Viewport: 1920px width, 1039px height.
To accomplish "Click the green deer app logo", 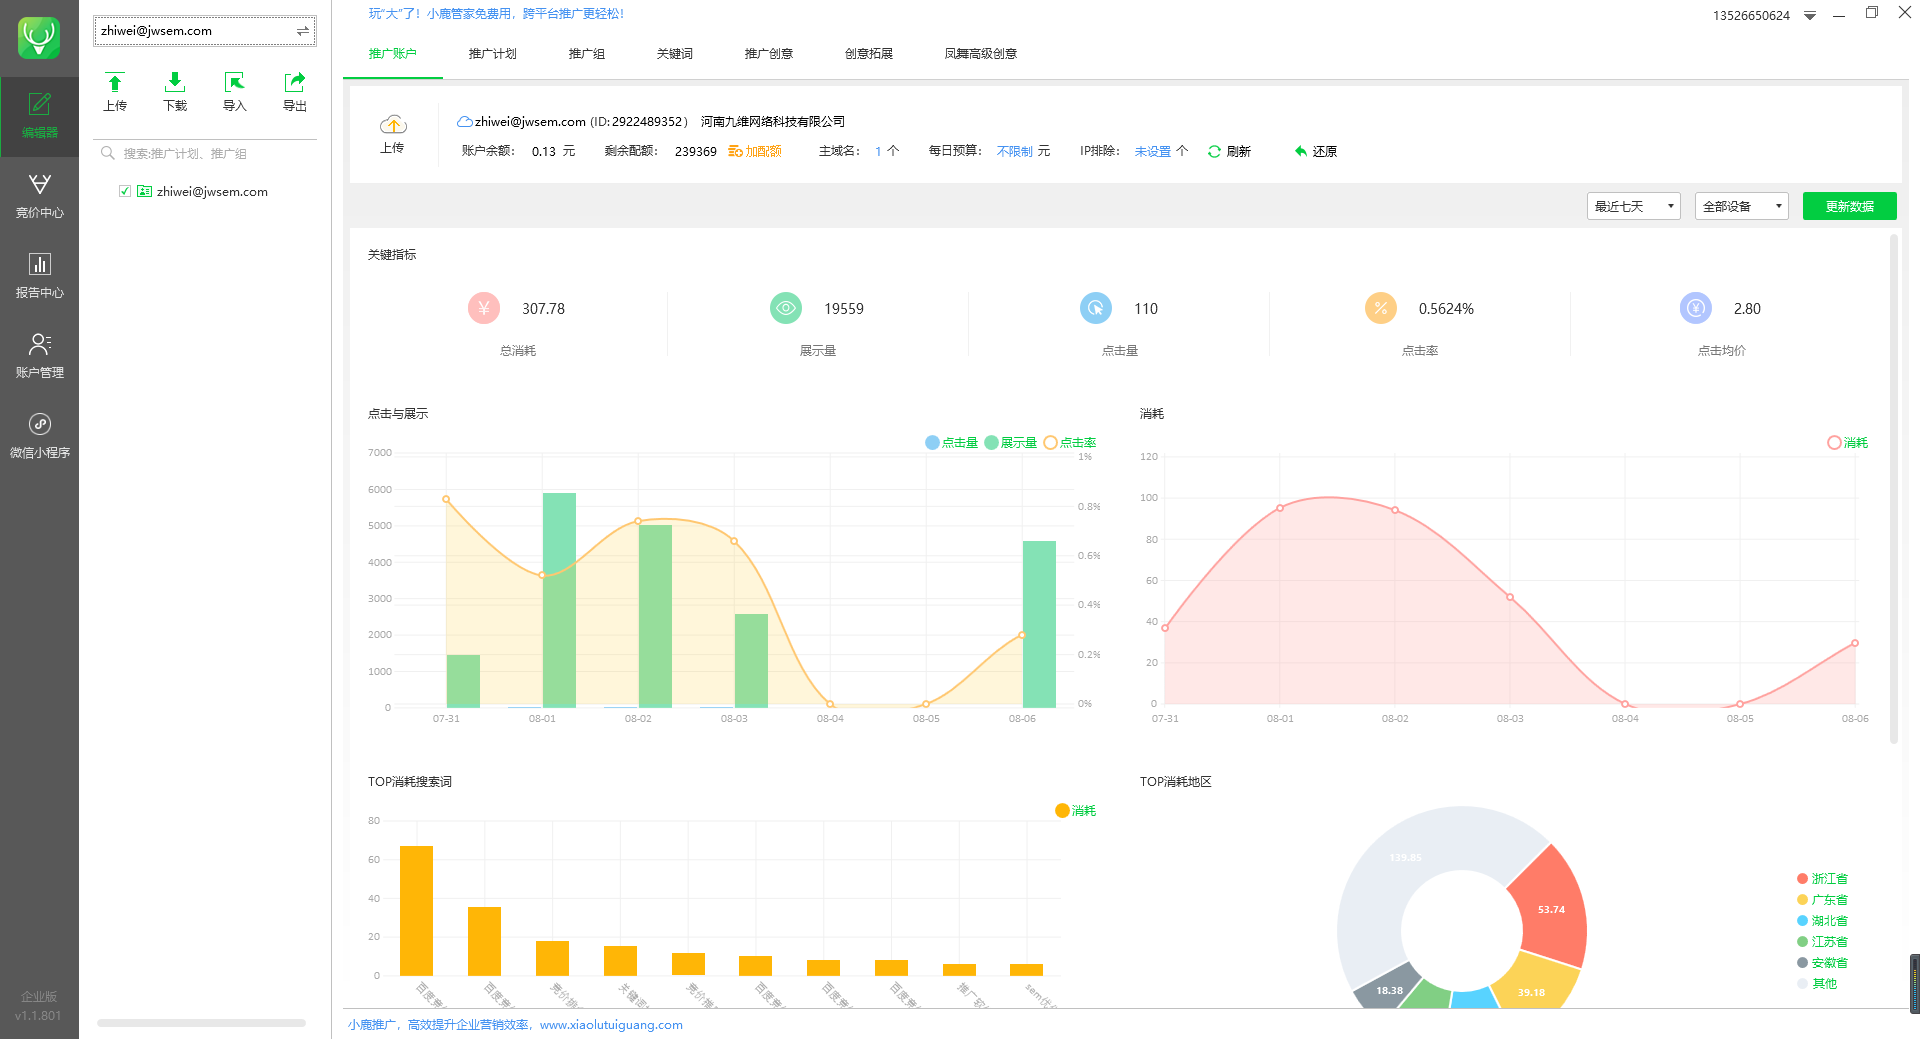I will point(39,38).
